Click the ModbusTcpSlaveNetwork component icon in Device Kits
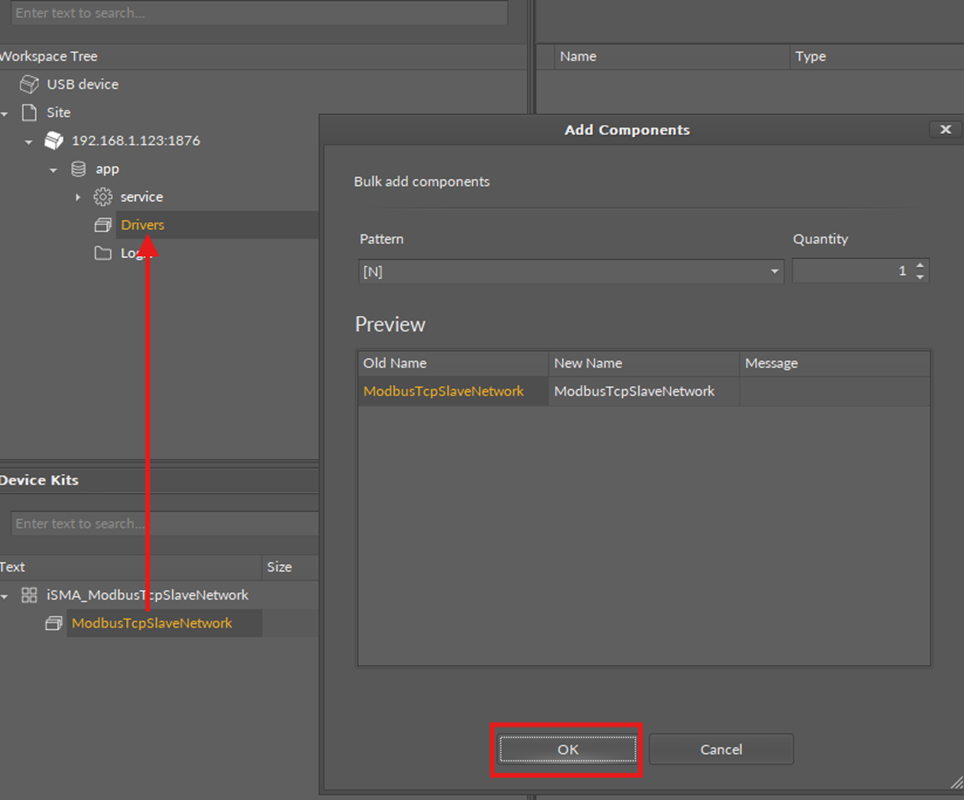 coord(53,623)
